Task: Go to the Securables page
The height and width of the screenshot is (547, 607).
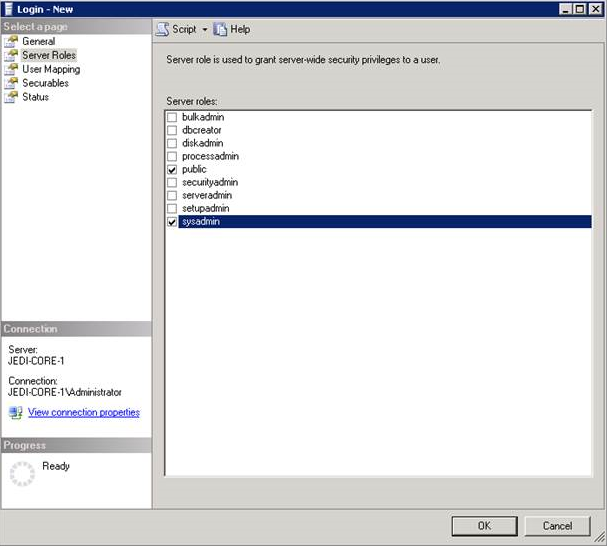Action: click(45, 84)
